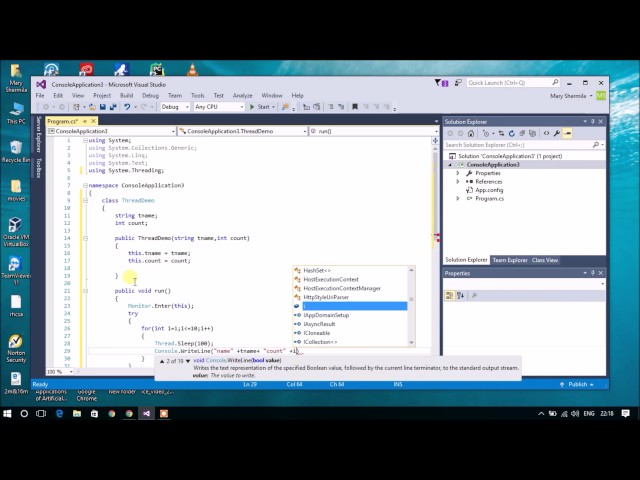The image size is (640, 480).
Task: Click the New Project toolbar icon
Action: (76, 107)
